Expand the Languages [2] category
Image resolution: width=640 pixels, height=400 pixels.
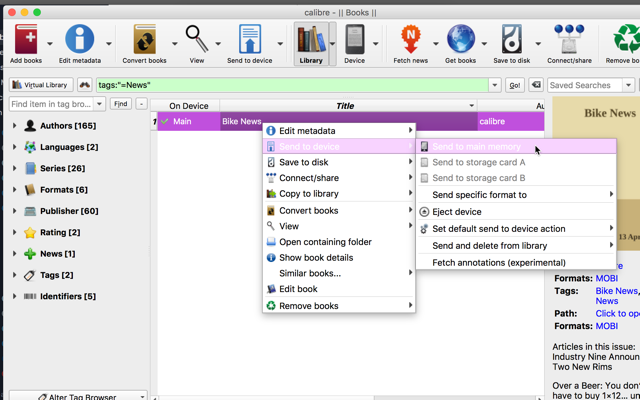click(15, 147)
